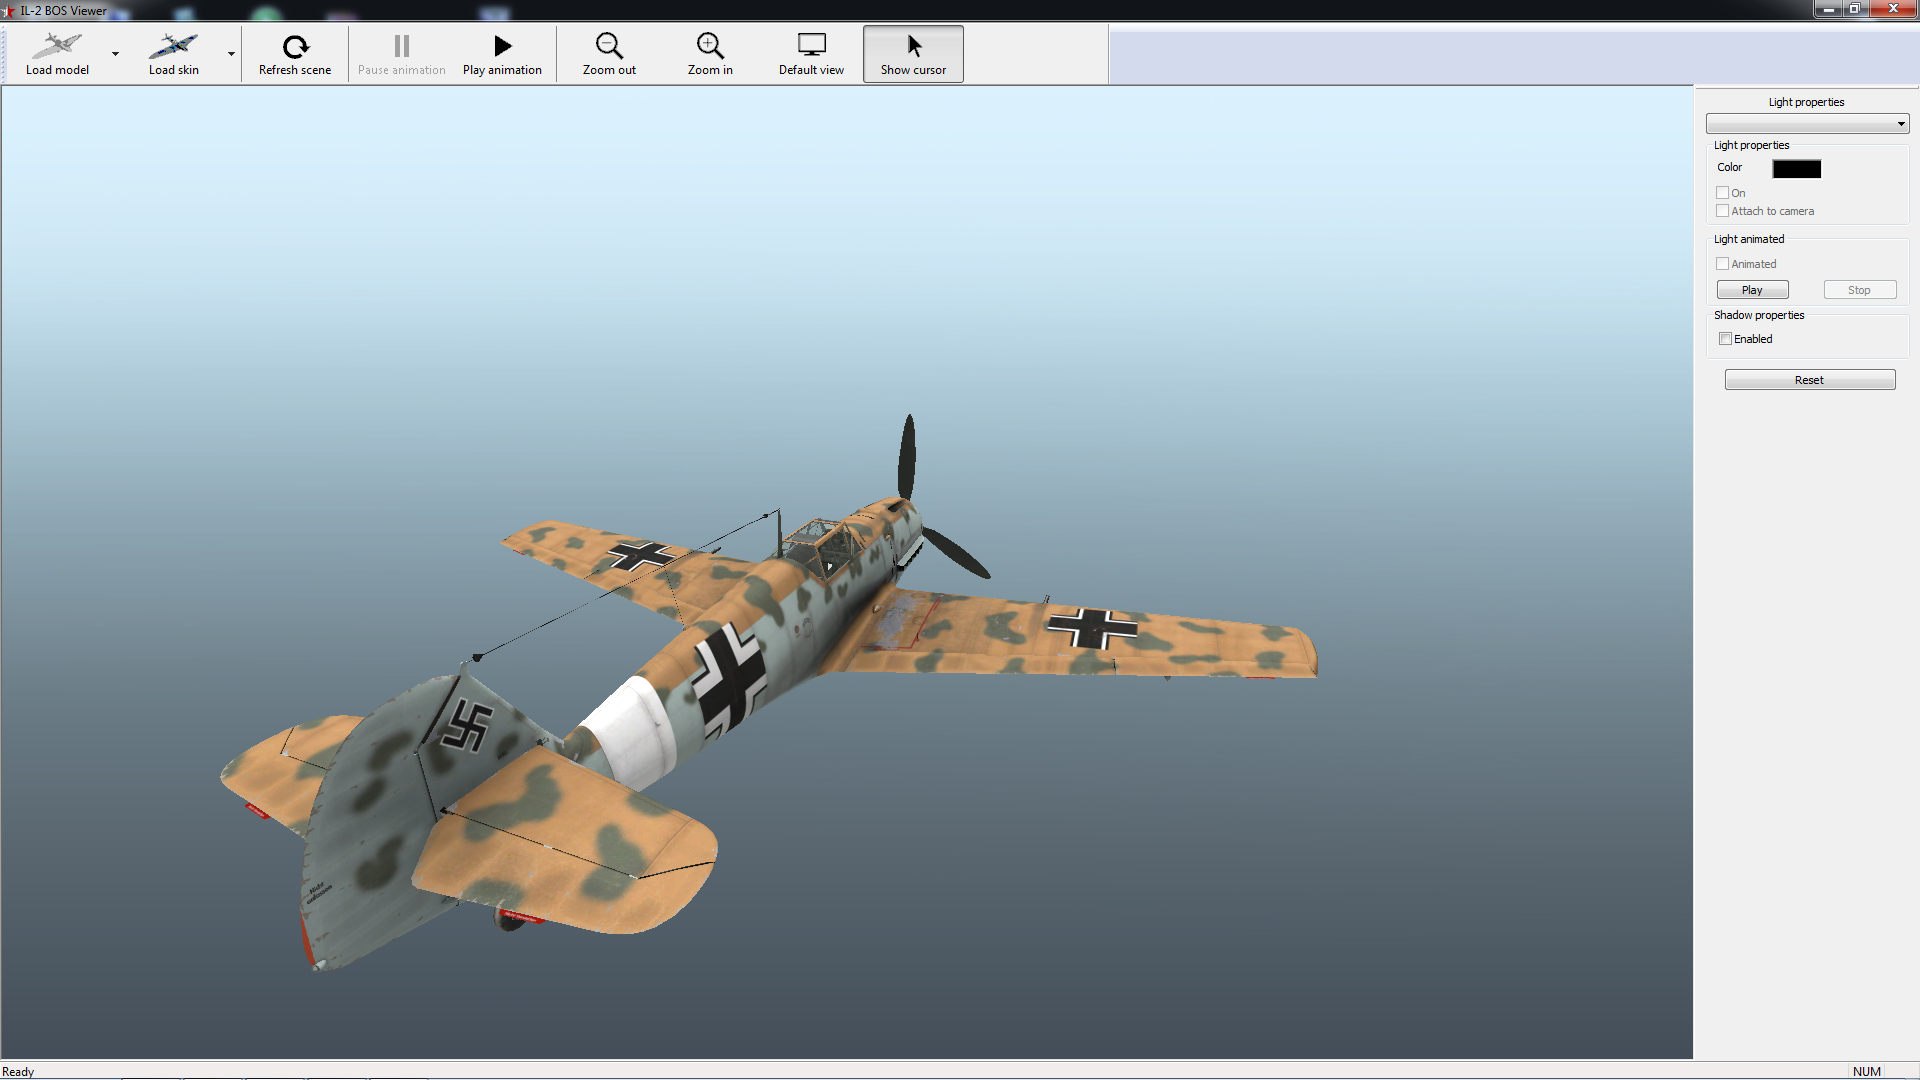This screenshot has height=1080, width=1920.
Task: Zoom in on the model view
Action: tap(710, 54)
